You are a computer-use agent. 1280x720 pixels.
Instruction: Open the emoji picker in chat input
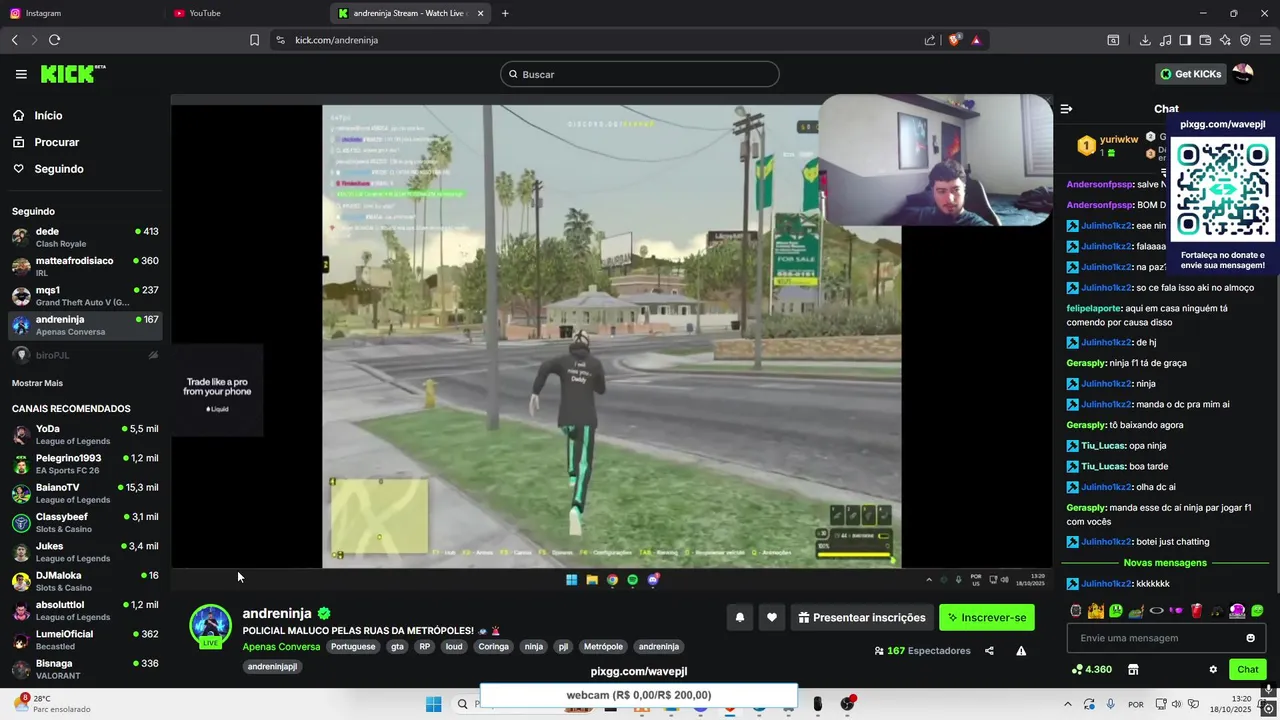[1250, 638]
